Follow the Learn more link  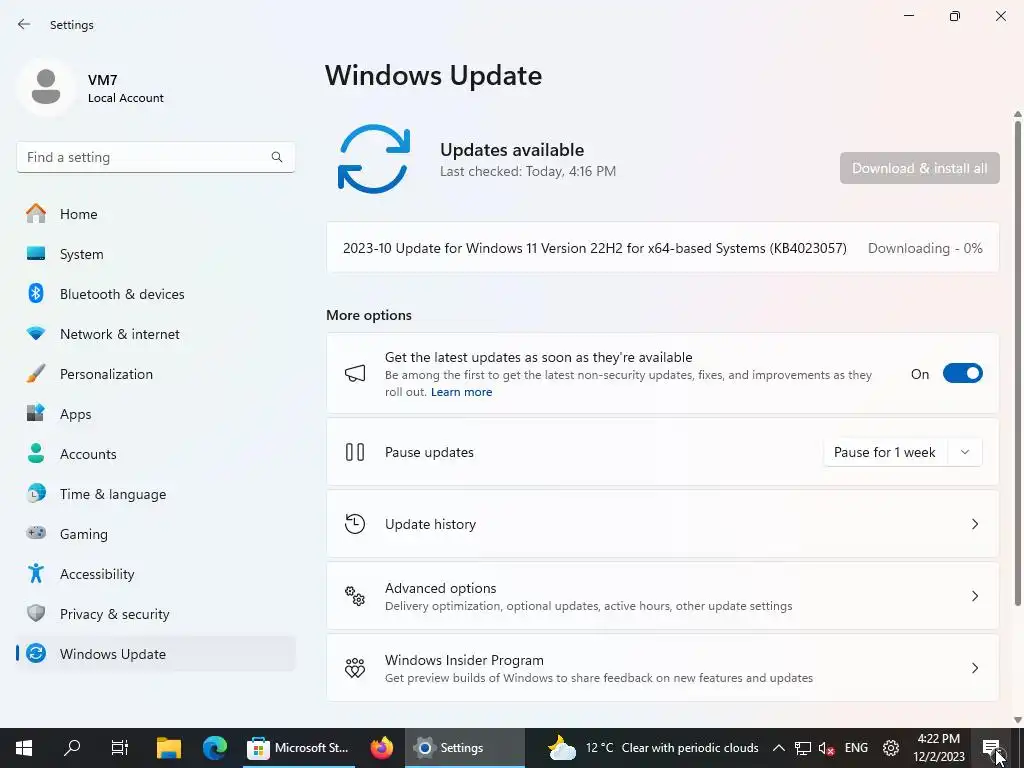(x=461, y=392)
